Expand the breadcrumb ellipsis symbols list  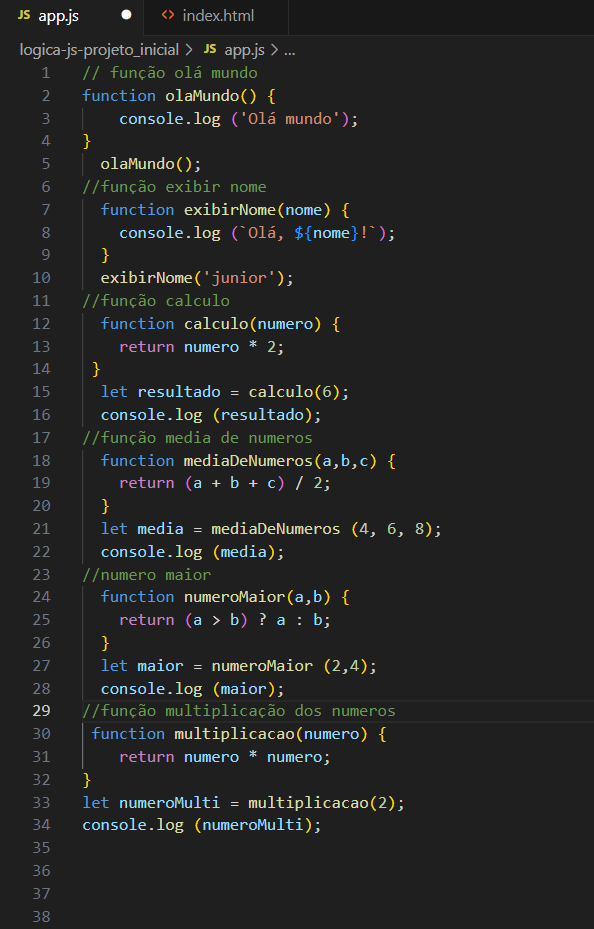(290, 50)
